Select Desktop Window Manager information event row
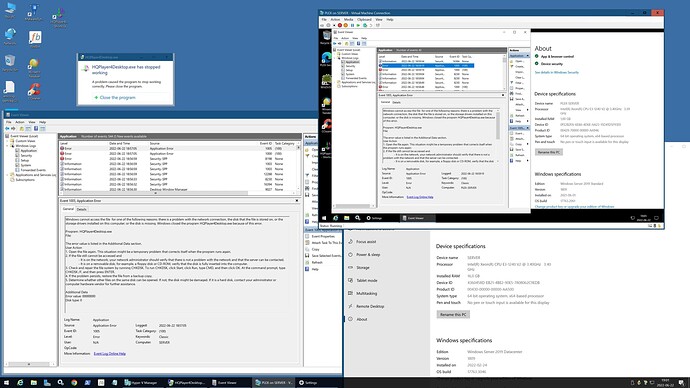 pos(178,190)
